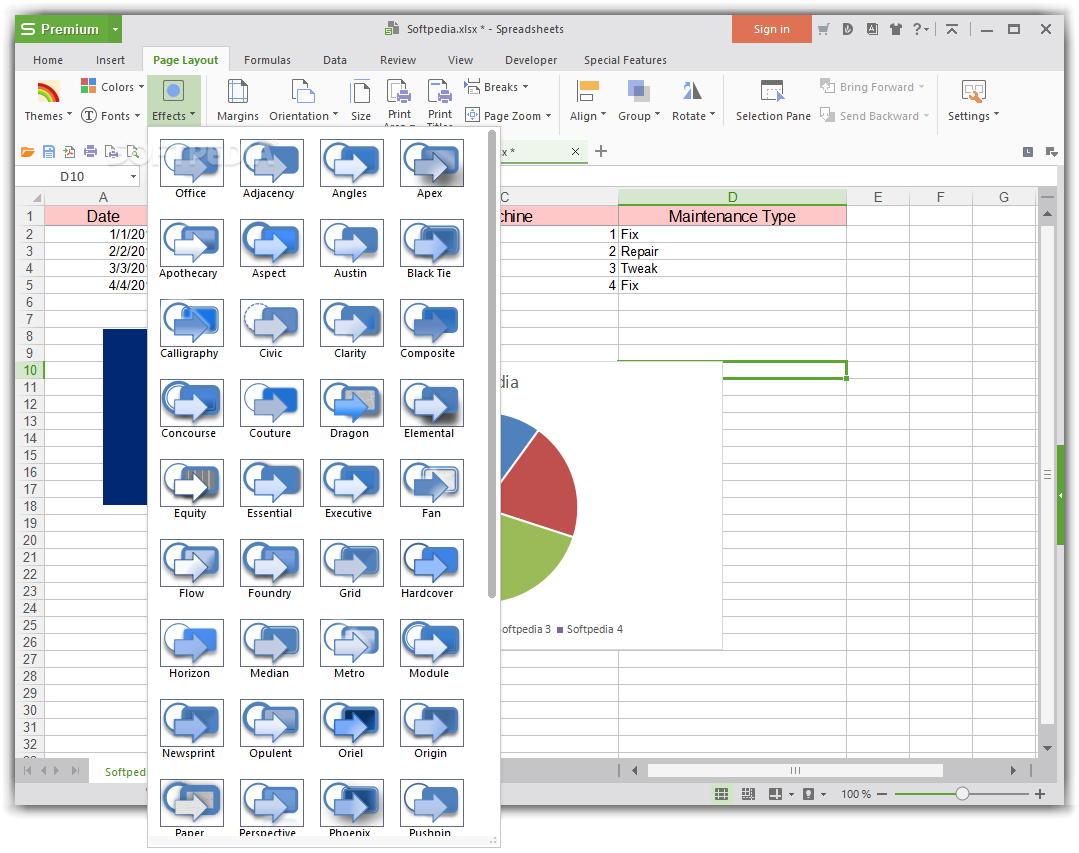
Task: Choose the Calligraphy effect
Action: click(191, 329)
